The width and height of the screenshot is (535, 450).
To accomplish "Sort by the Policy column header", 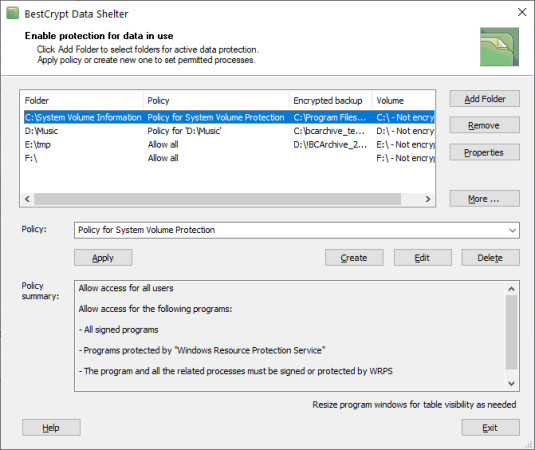I will [216, 101].
